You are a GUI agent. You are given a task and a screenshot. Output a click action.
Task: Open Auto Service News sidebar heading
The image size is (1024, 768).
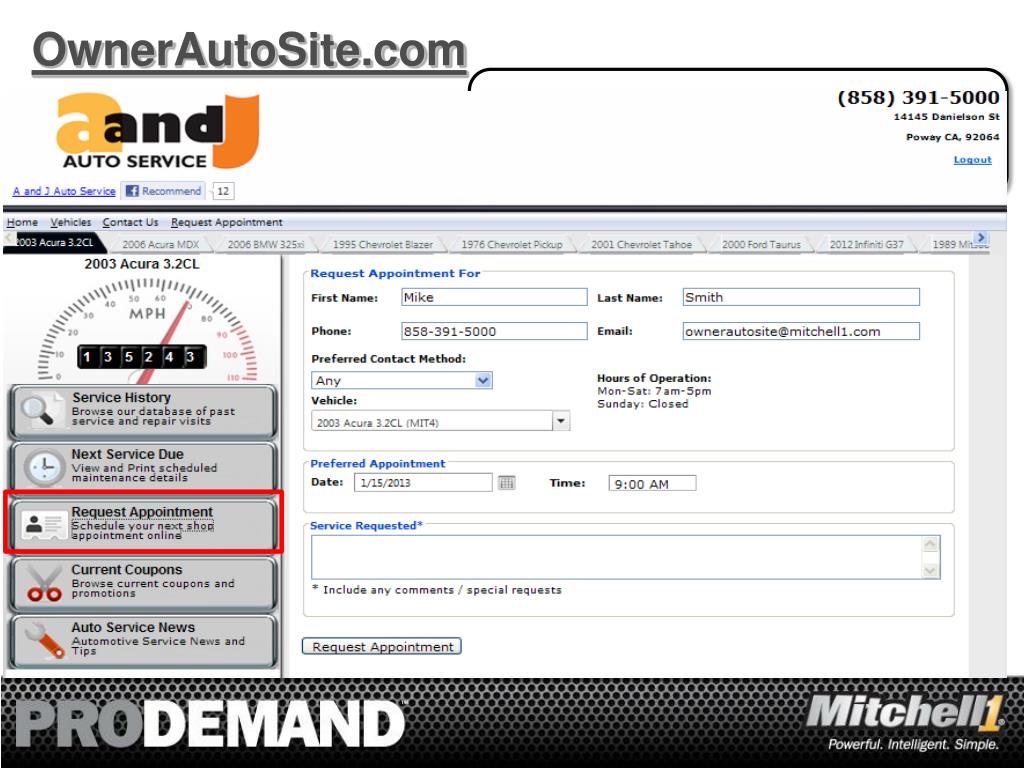(133, 627)
